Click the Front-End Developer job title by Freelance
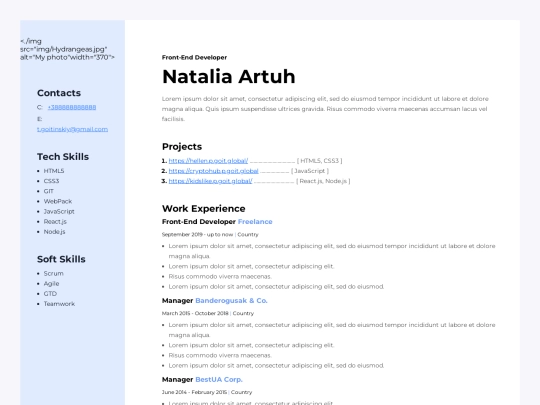Screen dimensions: 540x405 199,222
